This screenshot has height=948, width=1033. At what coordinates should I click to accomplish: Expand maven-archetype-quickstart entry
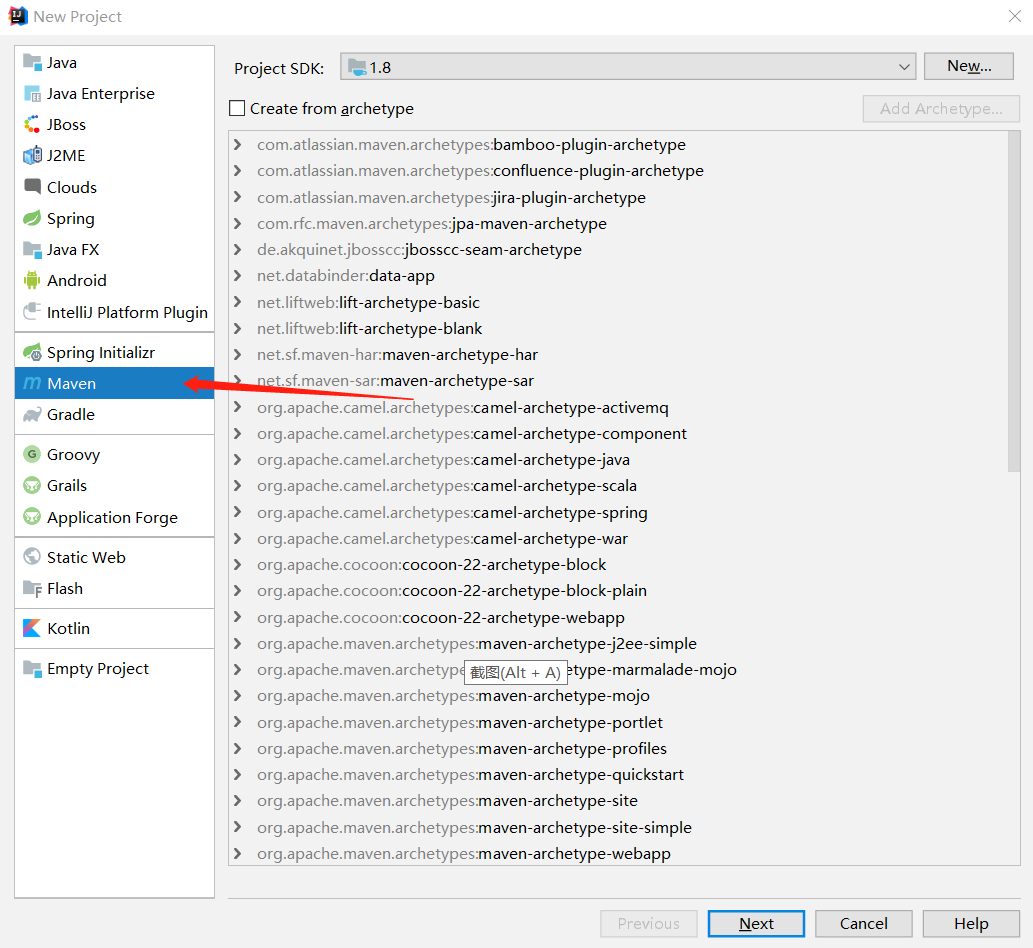point(238,774)
